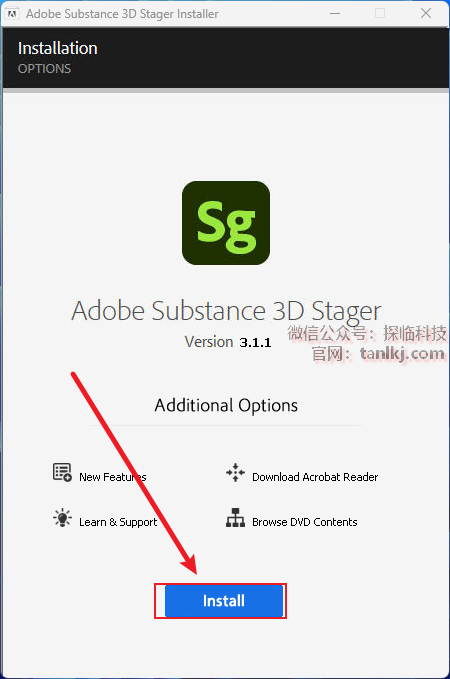Image resolution: width=450 pixels, height=679 pixels.
Task: Open the New Features list icon
Action: pos(62,472)
